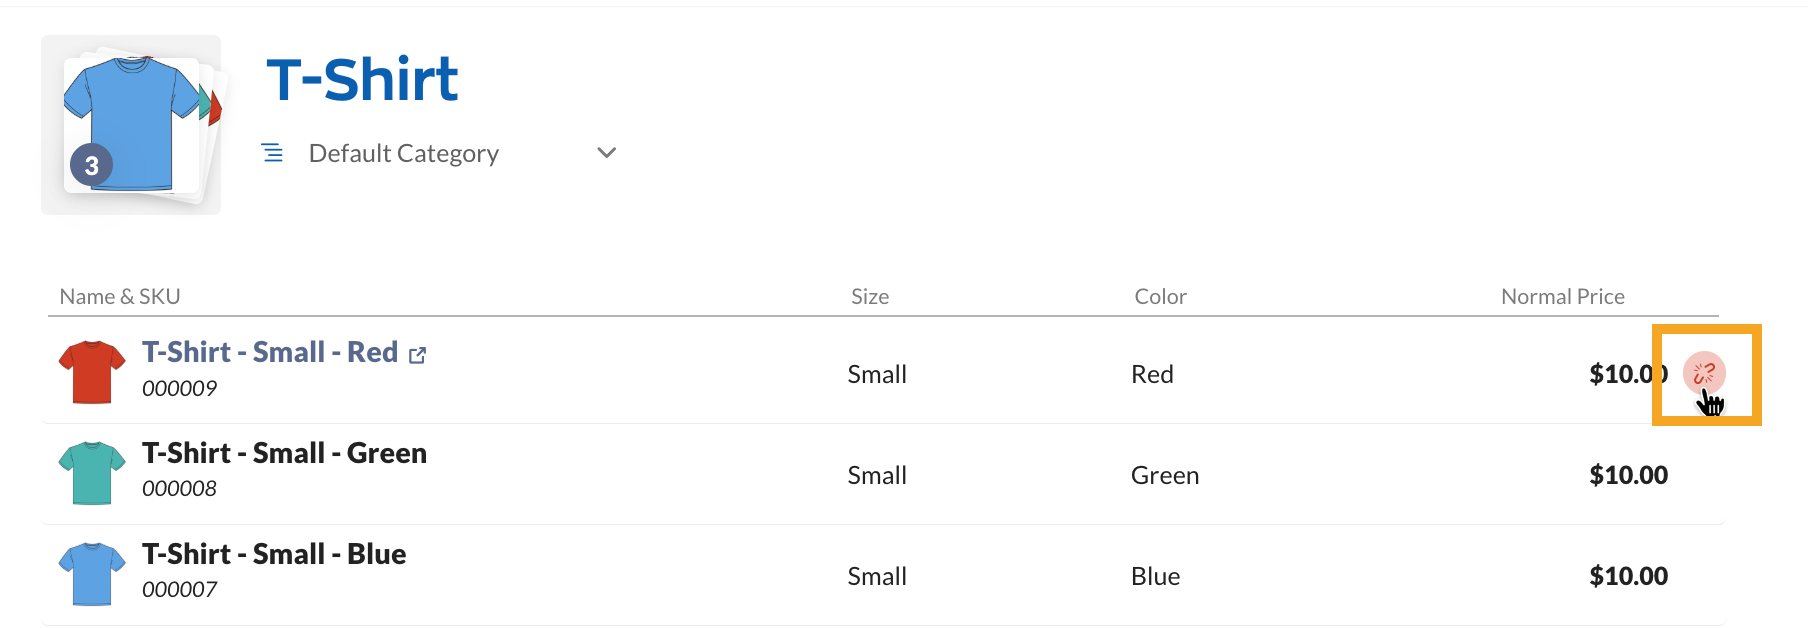Image resolution: width=1808 pixels, height=628 pixels.
Task: Click the Color column header
Action: tap(1160, 296)
